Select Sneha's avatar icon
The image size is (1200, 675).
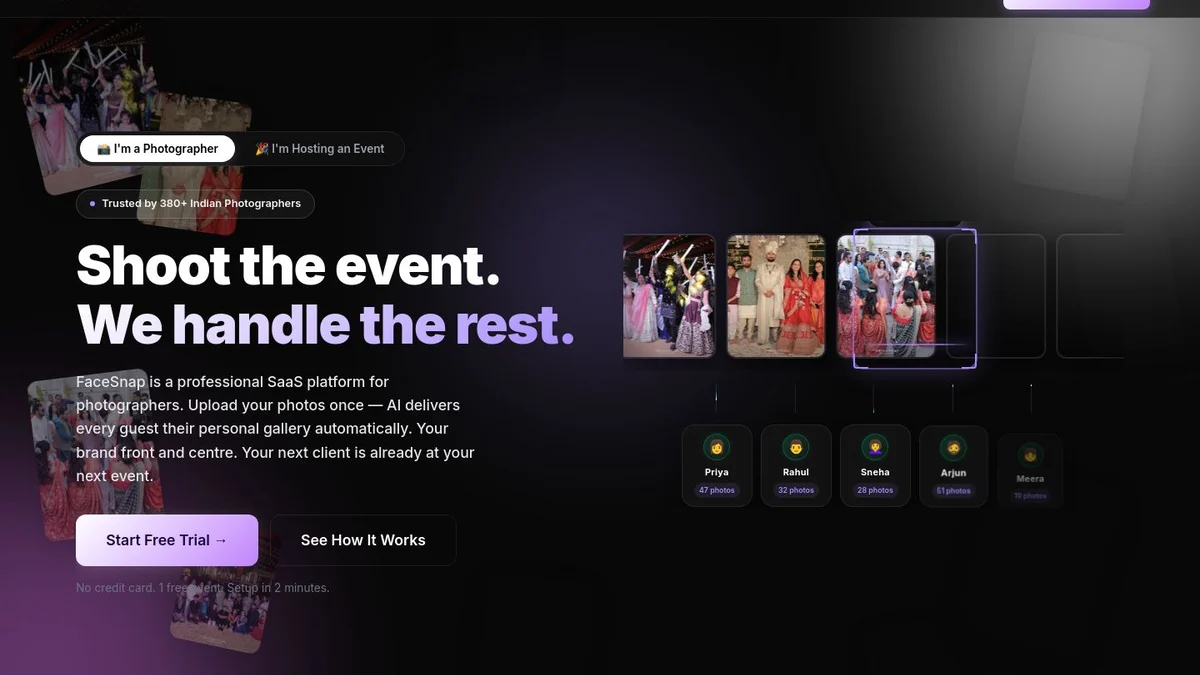click(x=875, y=446)
